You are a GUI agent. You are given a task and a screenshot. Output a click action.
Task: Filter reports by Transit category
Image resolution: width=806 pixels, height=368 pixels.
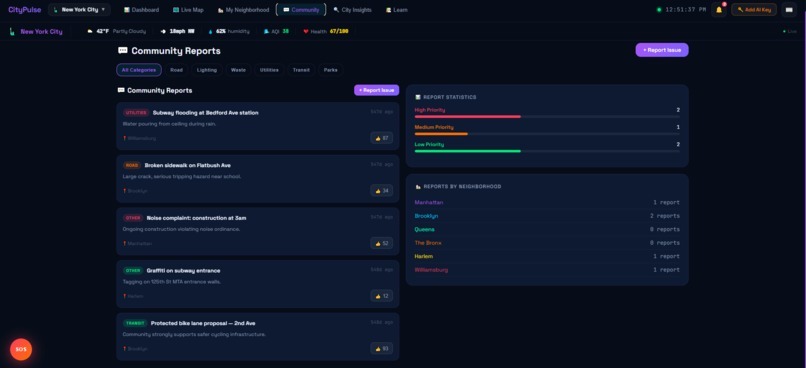301,70
